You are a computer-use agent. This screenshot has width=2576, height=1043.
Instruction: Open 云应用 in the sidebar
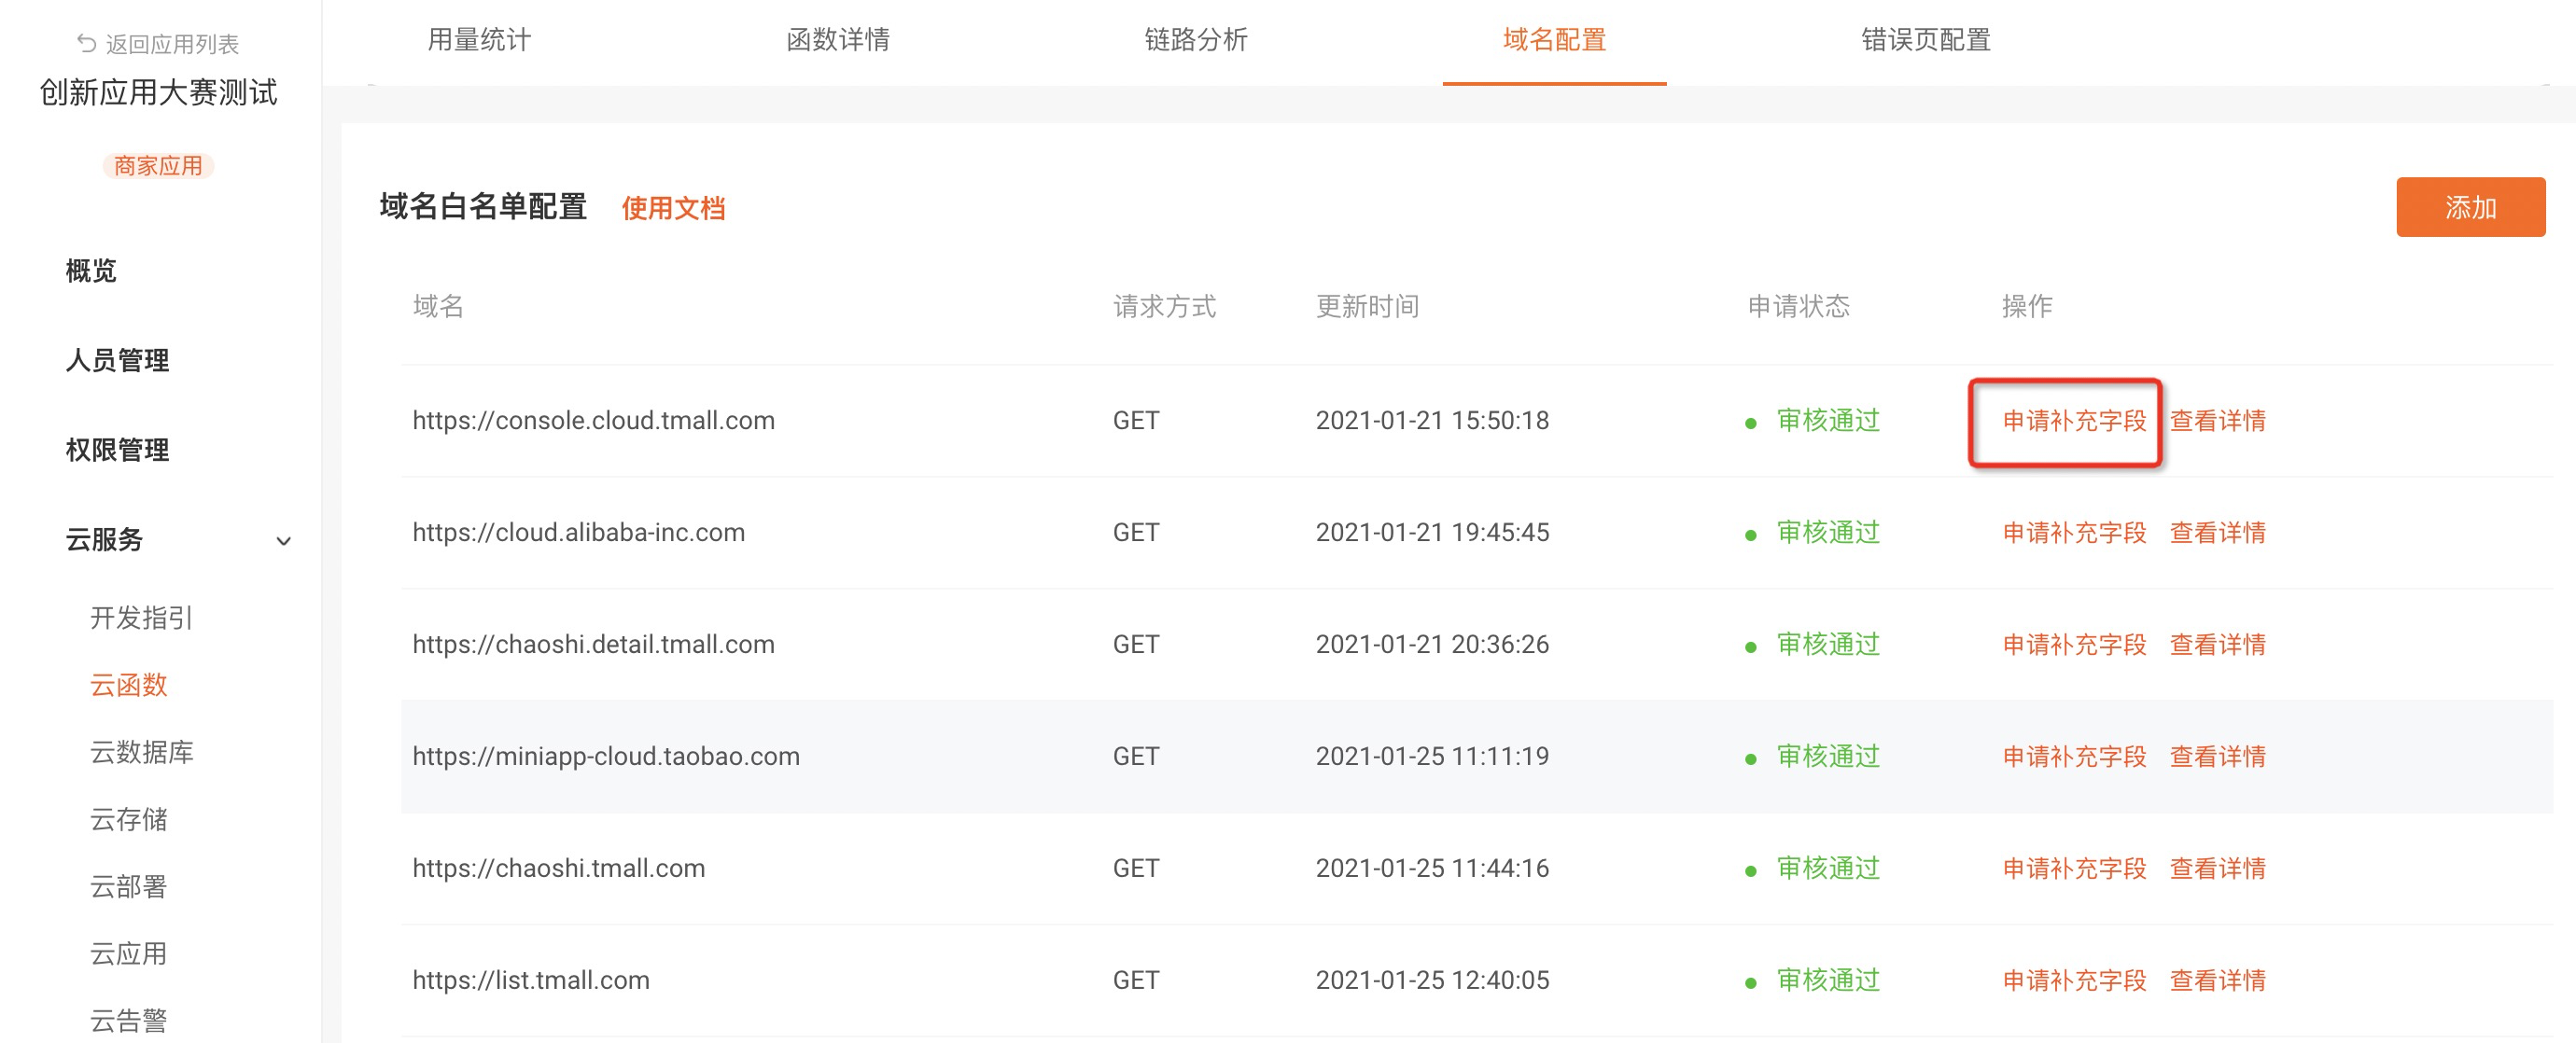128,953
